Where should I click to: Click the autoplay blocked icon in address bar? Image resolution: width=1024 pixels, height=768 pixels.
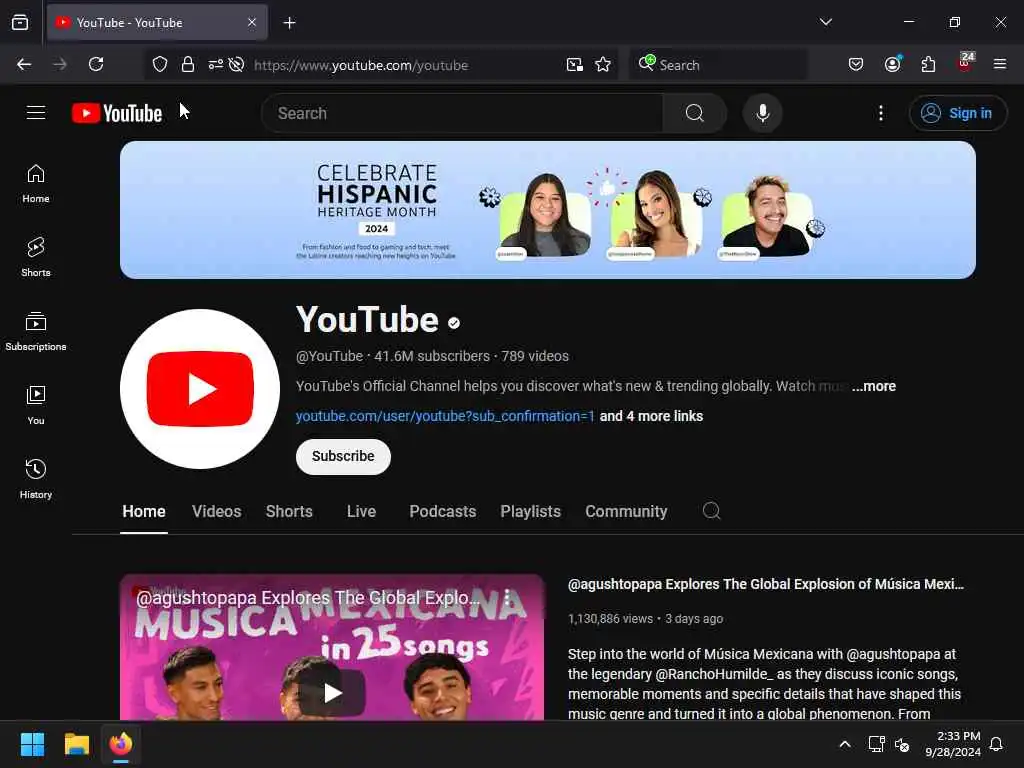point(237,64)
